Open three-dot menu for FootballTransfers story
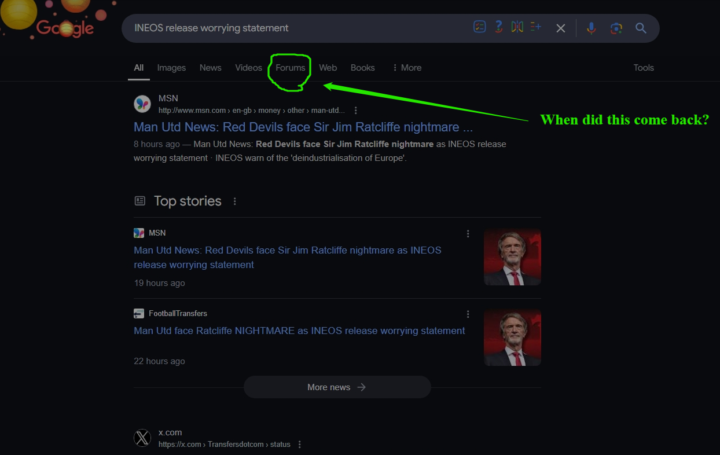The width and height of the screenshot is (720, 455). 468,314
